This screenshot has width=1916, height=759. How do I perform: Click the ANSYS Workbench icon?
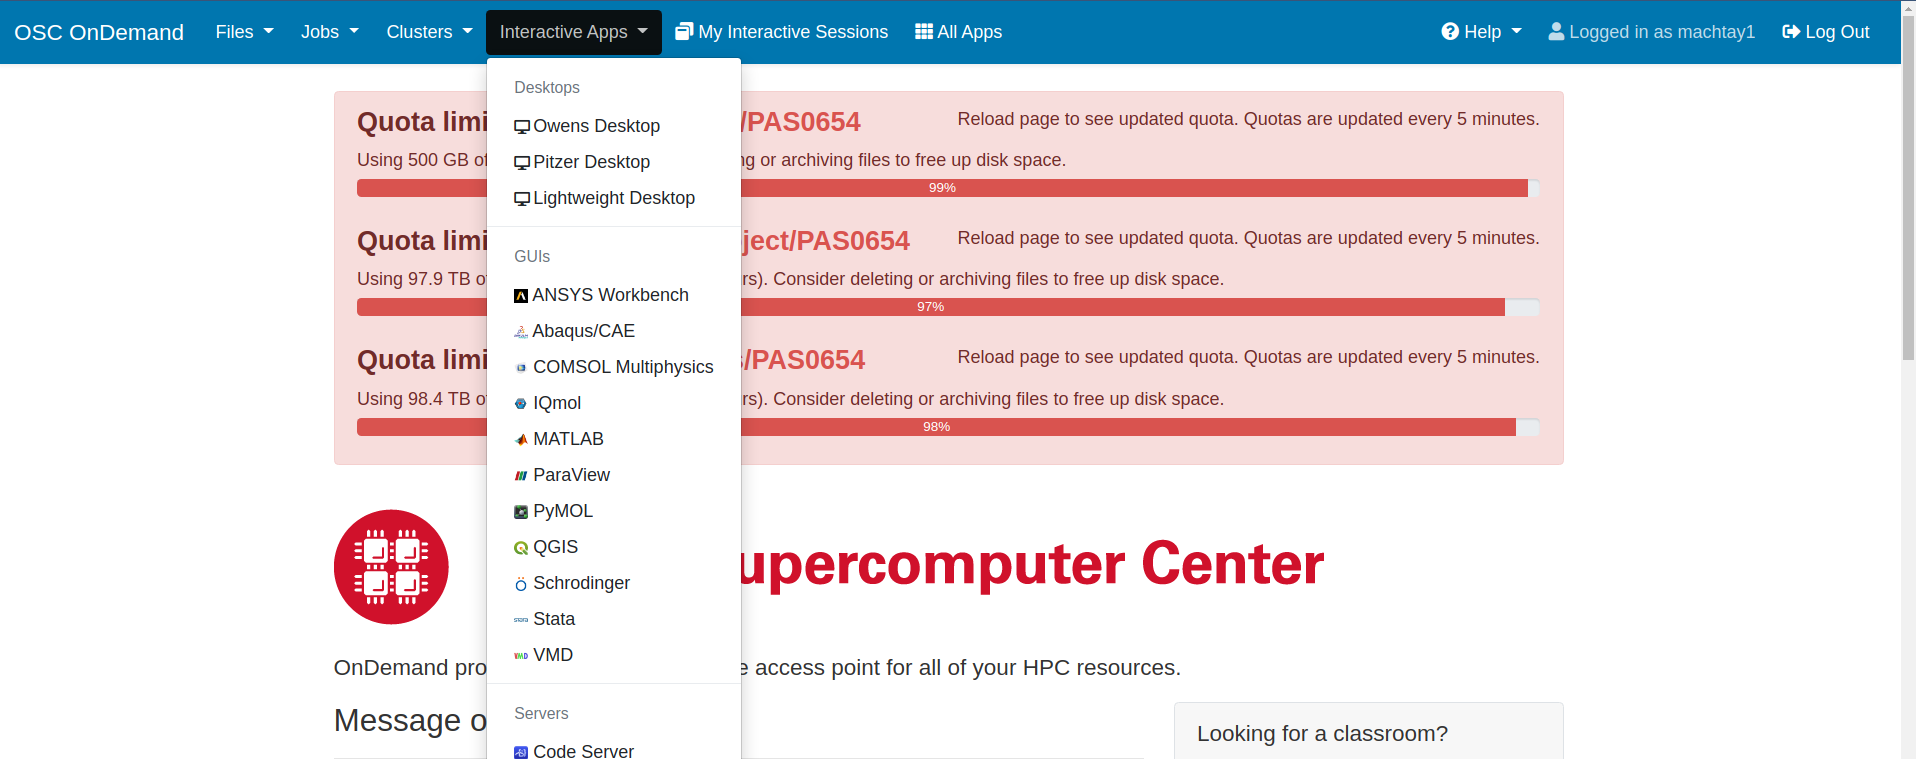(x=521, y=296)
